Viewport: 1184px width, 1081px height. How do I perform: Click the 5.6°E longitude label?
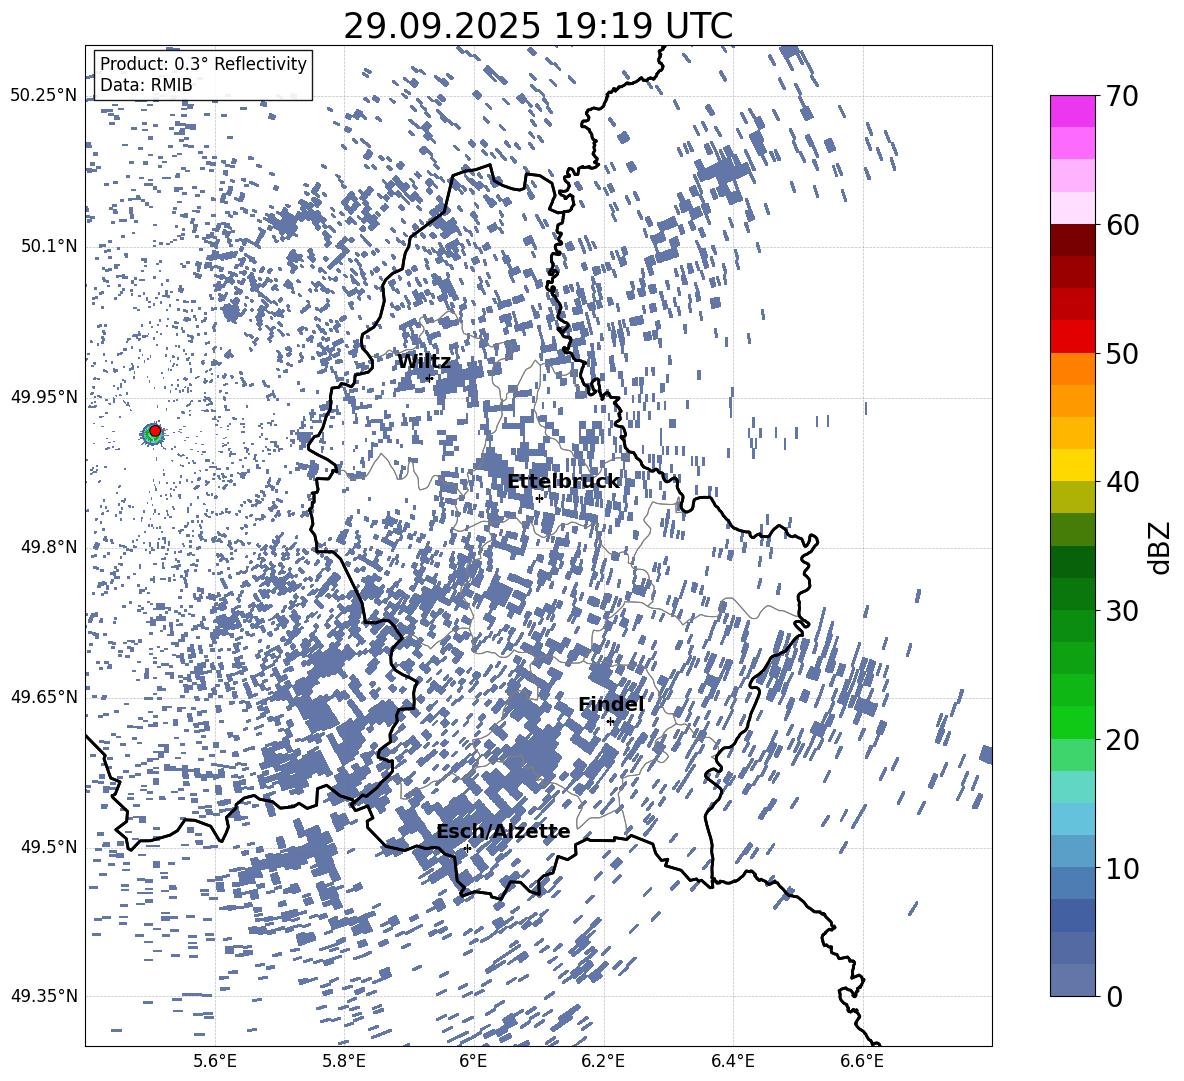[215, 1062]
